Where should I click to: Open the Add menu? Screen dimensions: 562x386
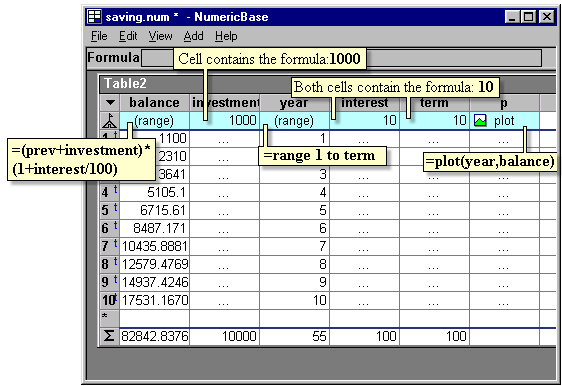(x=193, y=36)
